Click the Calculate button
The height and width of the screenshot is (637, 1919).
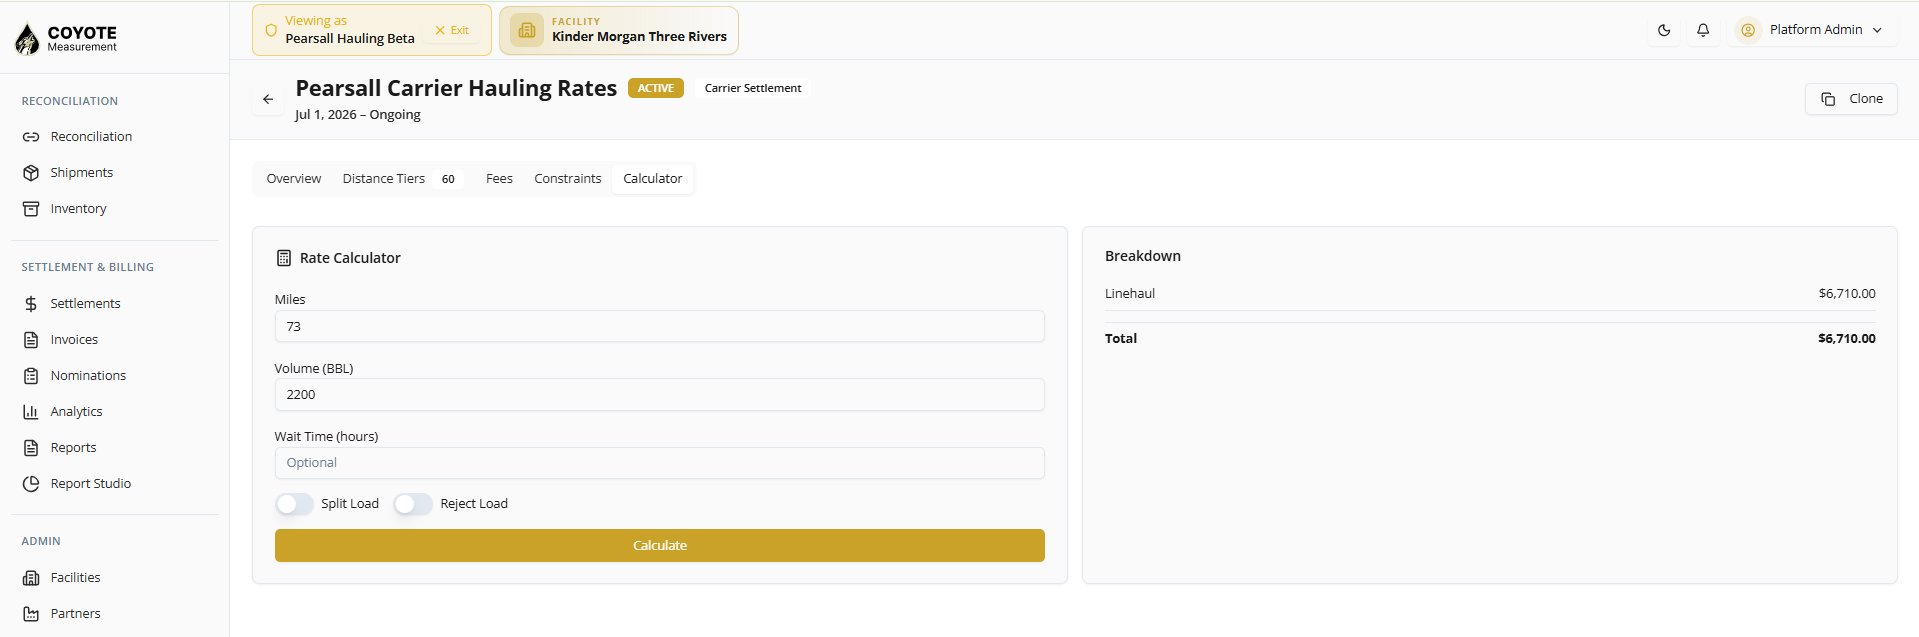[660, 546]
